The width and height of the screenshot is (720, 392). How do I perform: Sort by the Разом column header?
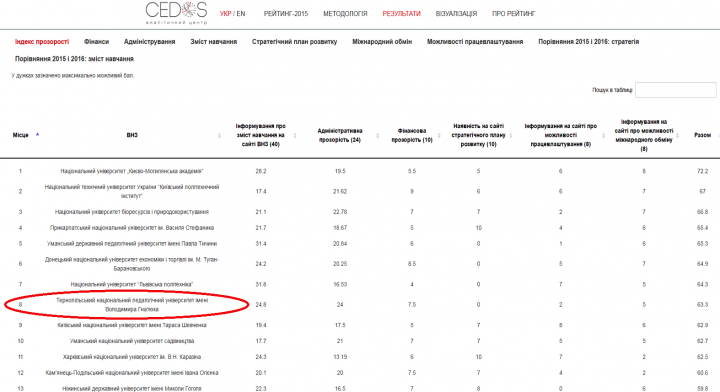703,135
